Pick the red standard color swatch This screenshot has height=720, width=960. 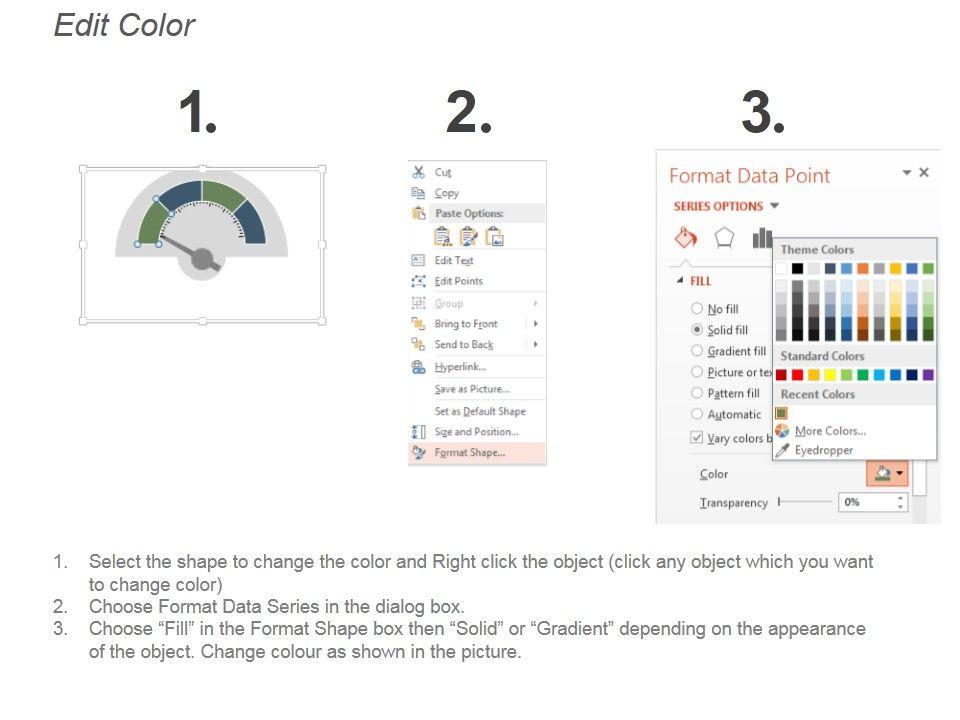797,375
